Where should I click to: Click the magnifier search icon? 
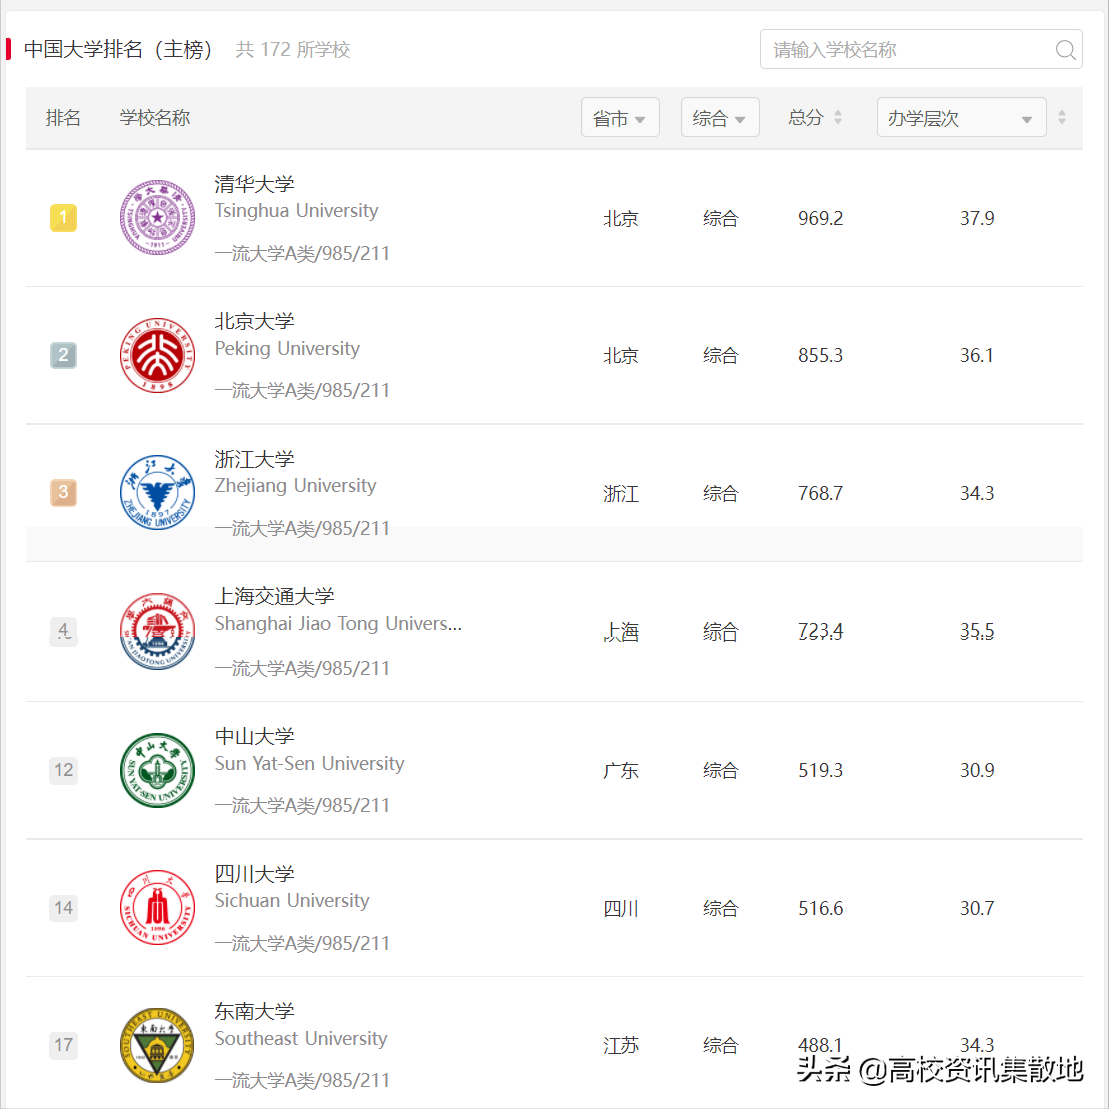coord(1065,49)
